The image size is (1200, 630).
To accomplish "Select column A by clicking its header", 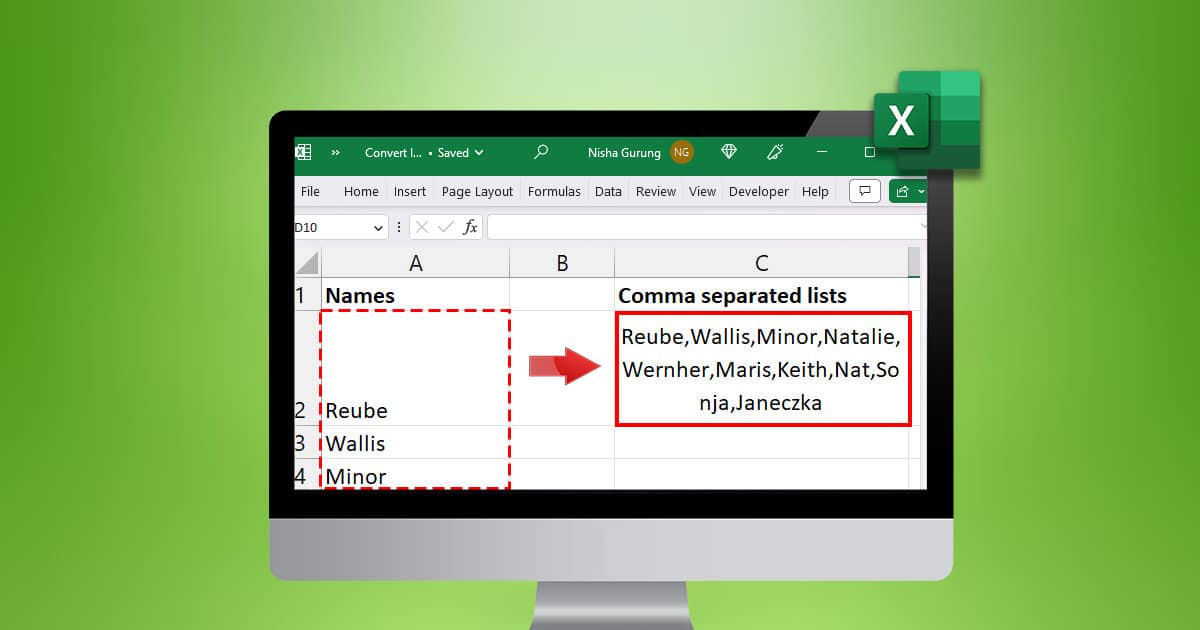I will [x=416, y=261].
